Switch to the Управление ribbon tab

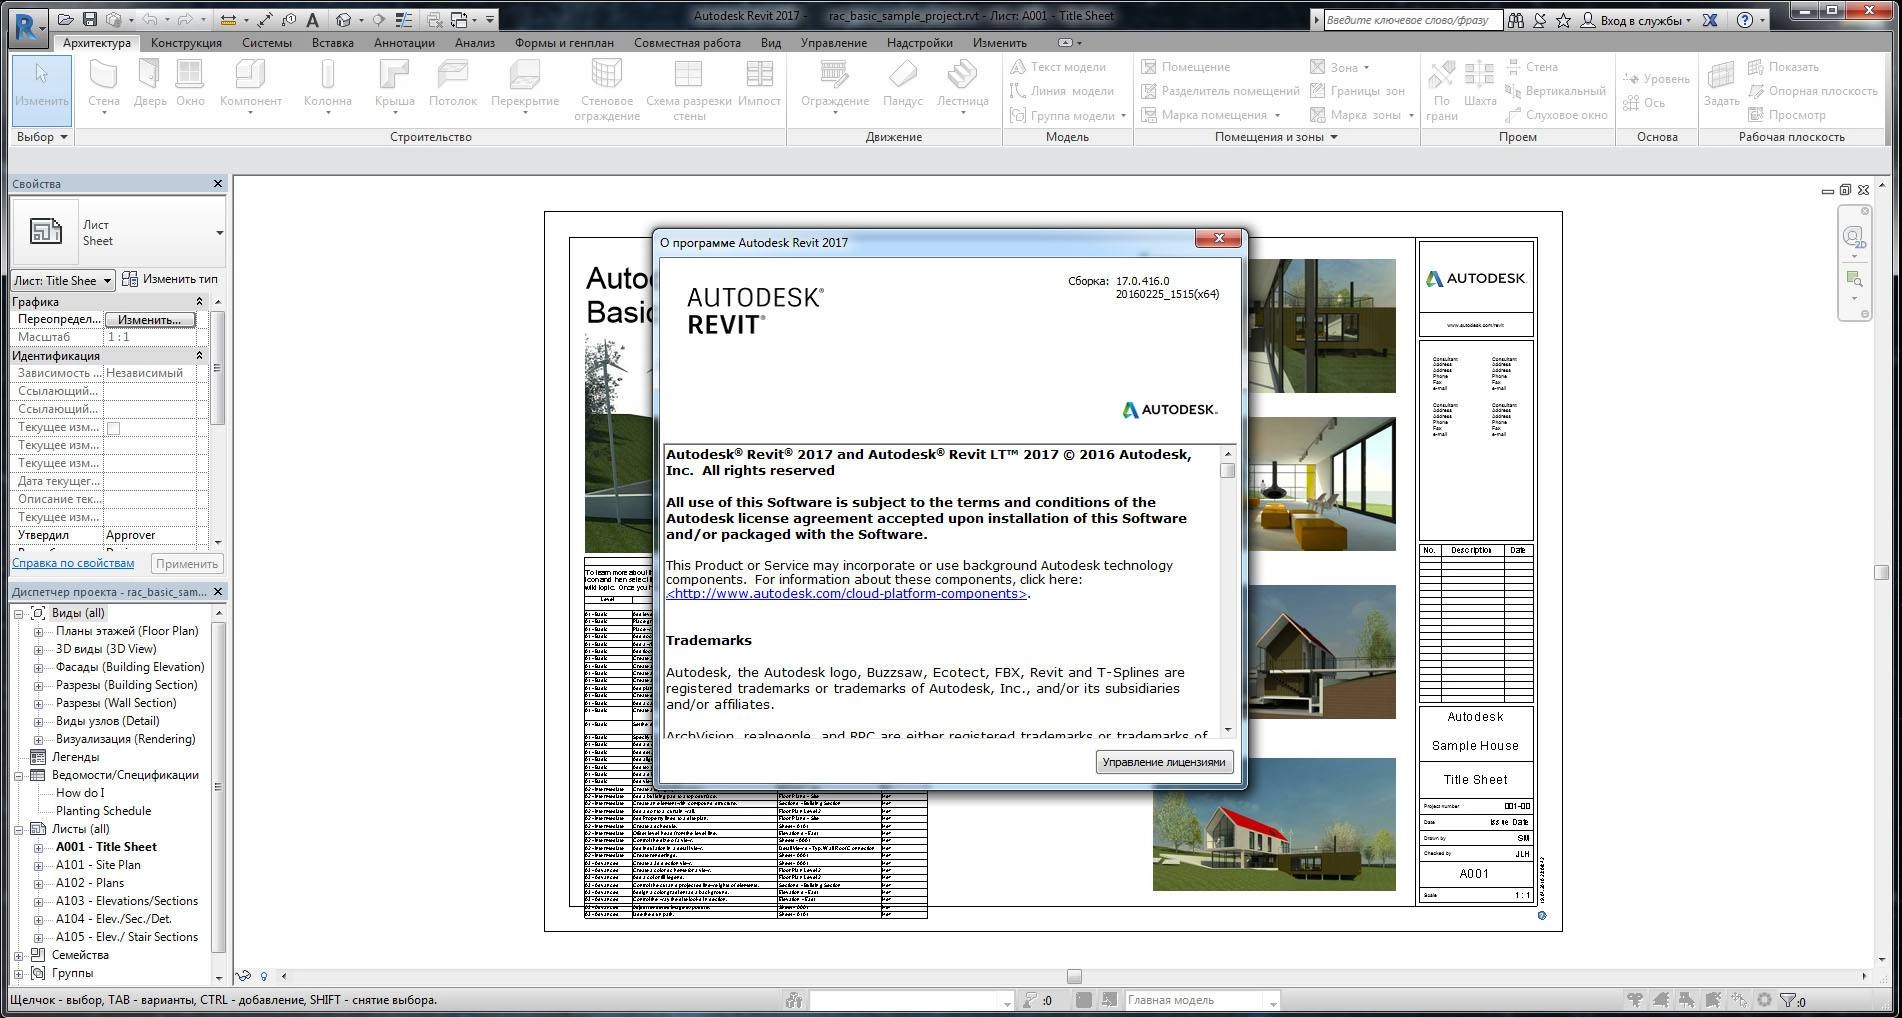(x=833, y=43)
